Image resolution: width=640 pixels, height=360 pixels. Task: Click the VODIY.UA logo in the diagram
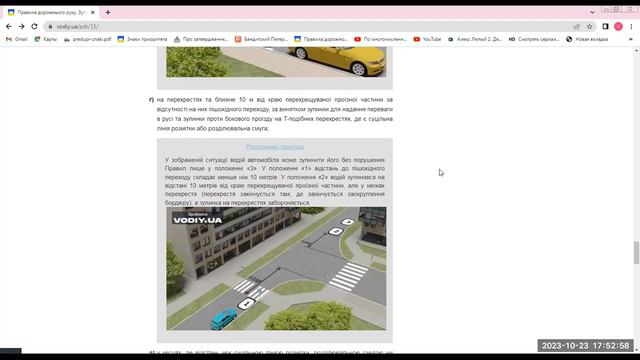tap(198, 218)
